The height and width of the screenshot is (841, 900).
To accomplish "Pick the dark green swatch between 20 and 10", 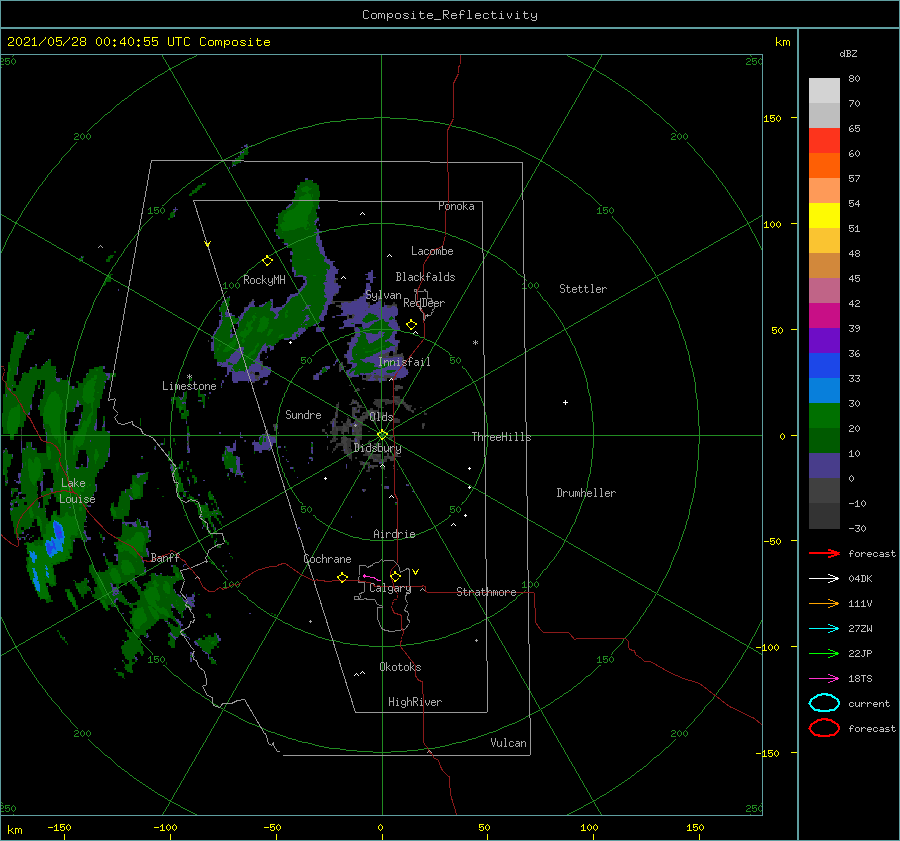I will coord(824,440).
